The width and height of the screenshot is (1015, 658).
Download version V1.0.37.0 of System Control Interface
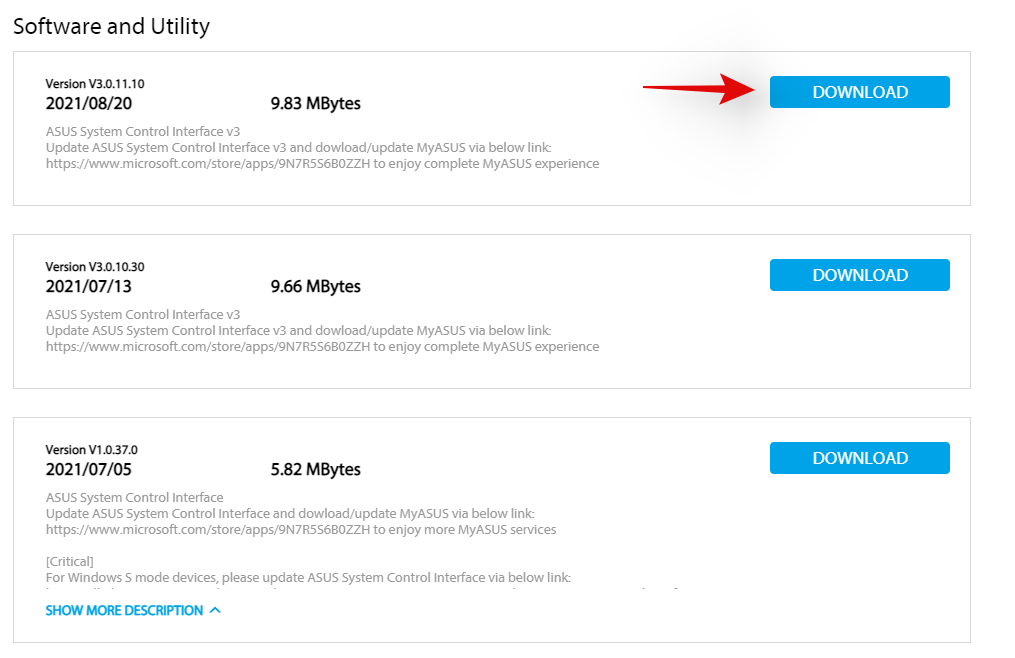tap(859, 458)
